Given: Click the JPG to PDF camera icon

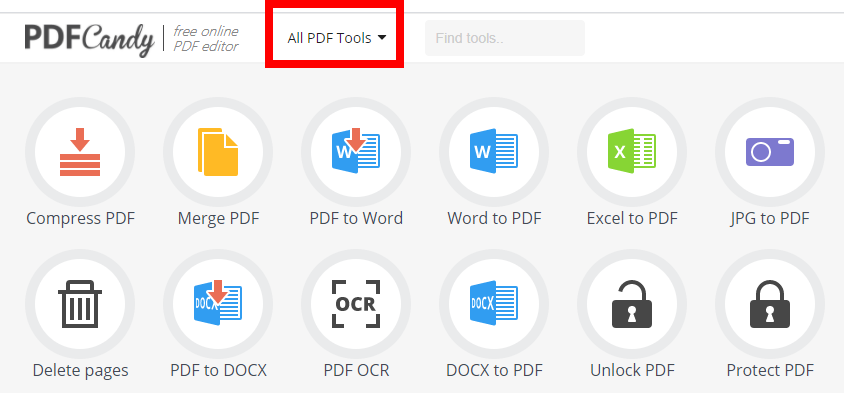Looking at the screenshot, I should pyautogui.click(x=770, y=152).
